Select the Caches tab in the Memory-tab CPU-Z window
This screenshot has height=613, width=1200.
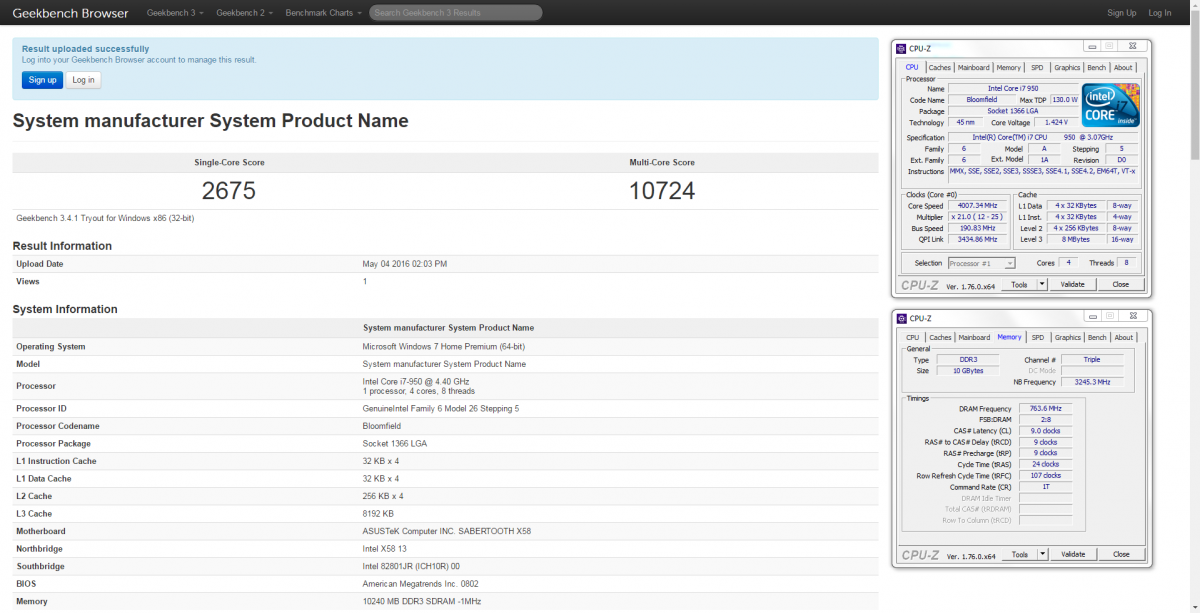[x=940, y=338]
